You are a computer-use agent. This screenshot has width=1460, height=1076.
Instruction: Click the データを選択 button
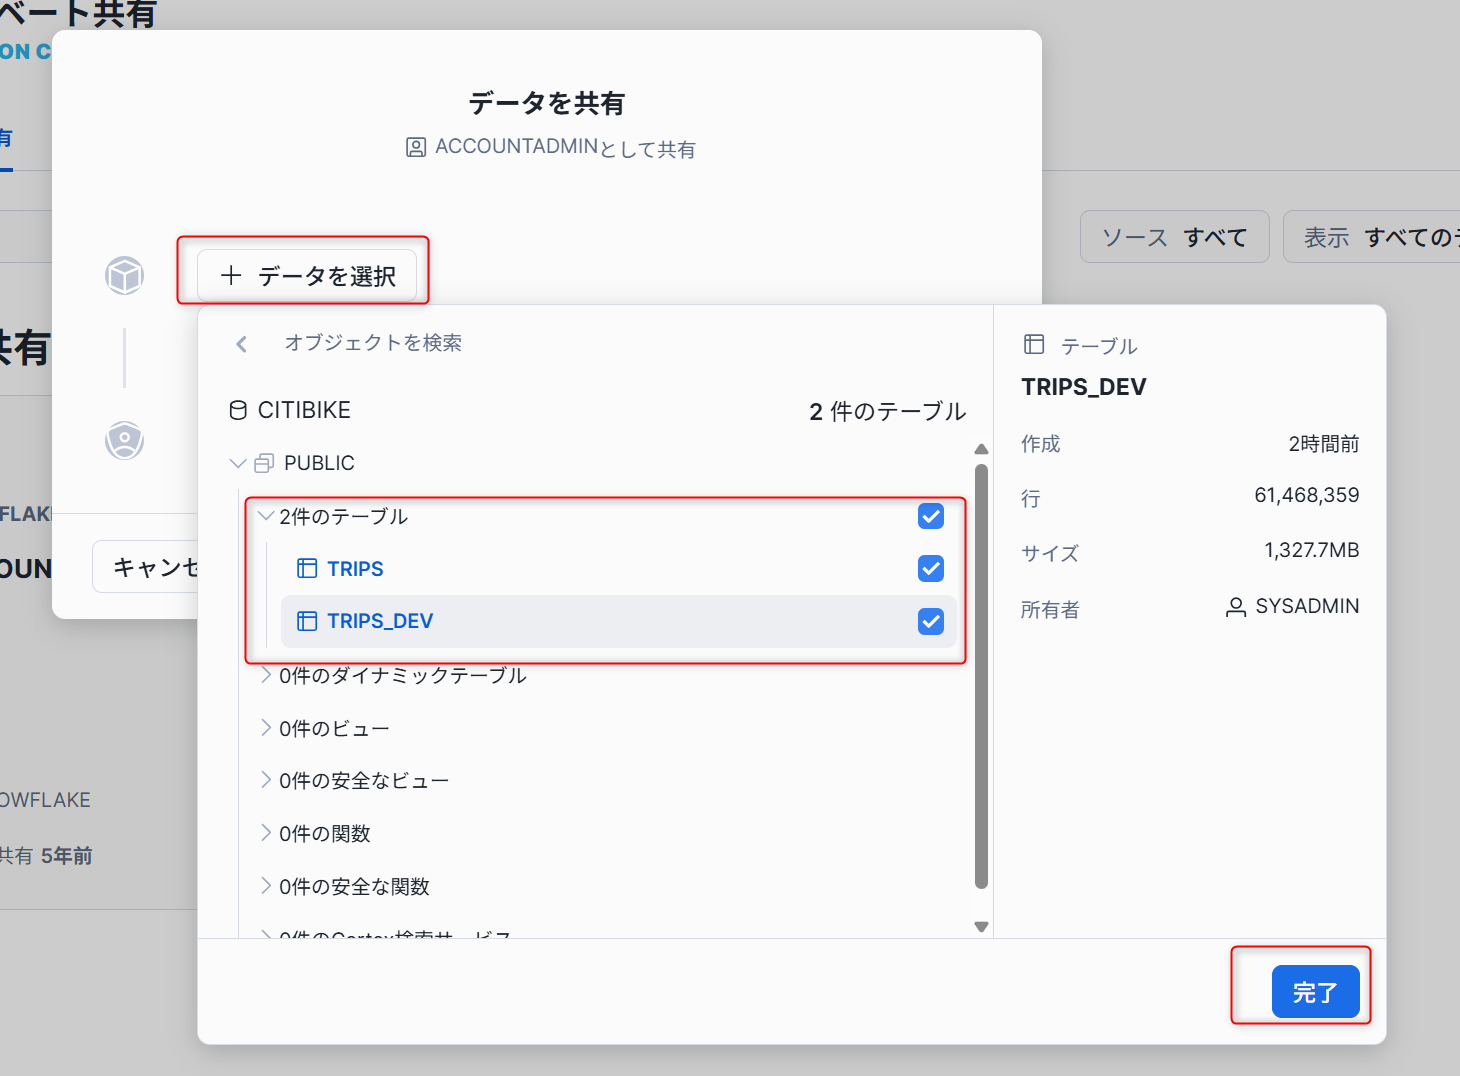coord(307,275)
